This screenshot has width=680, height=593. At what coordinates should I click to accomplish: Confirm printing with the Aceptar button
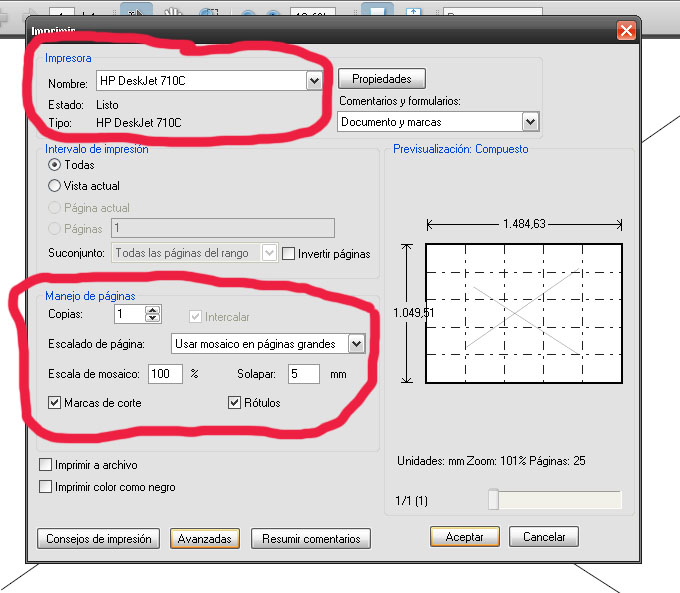[464, 537]
